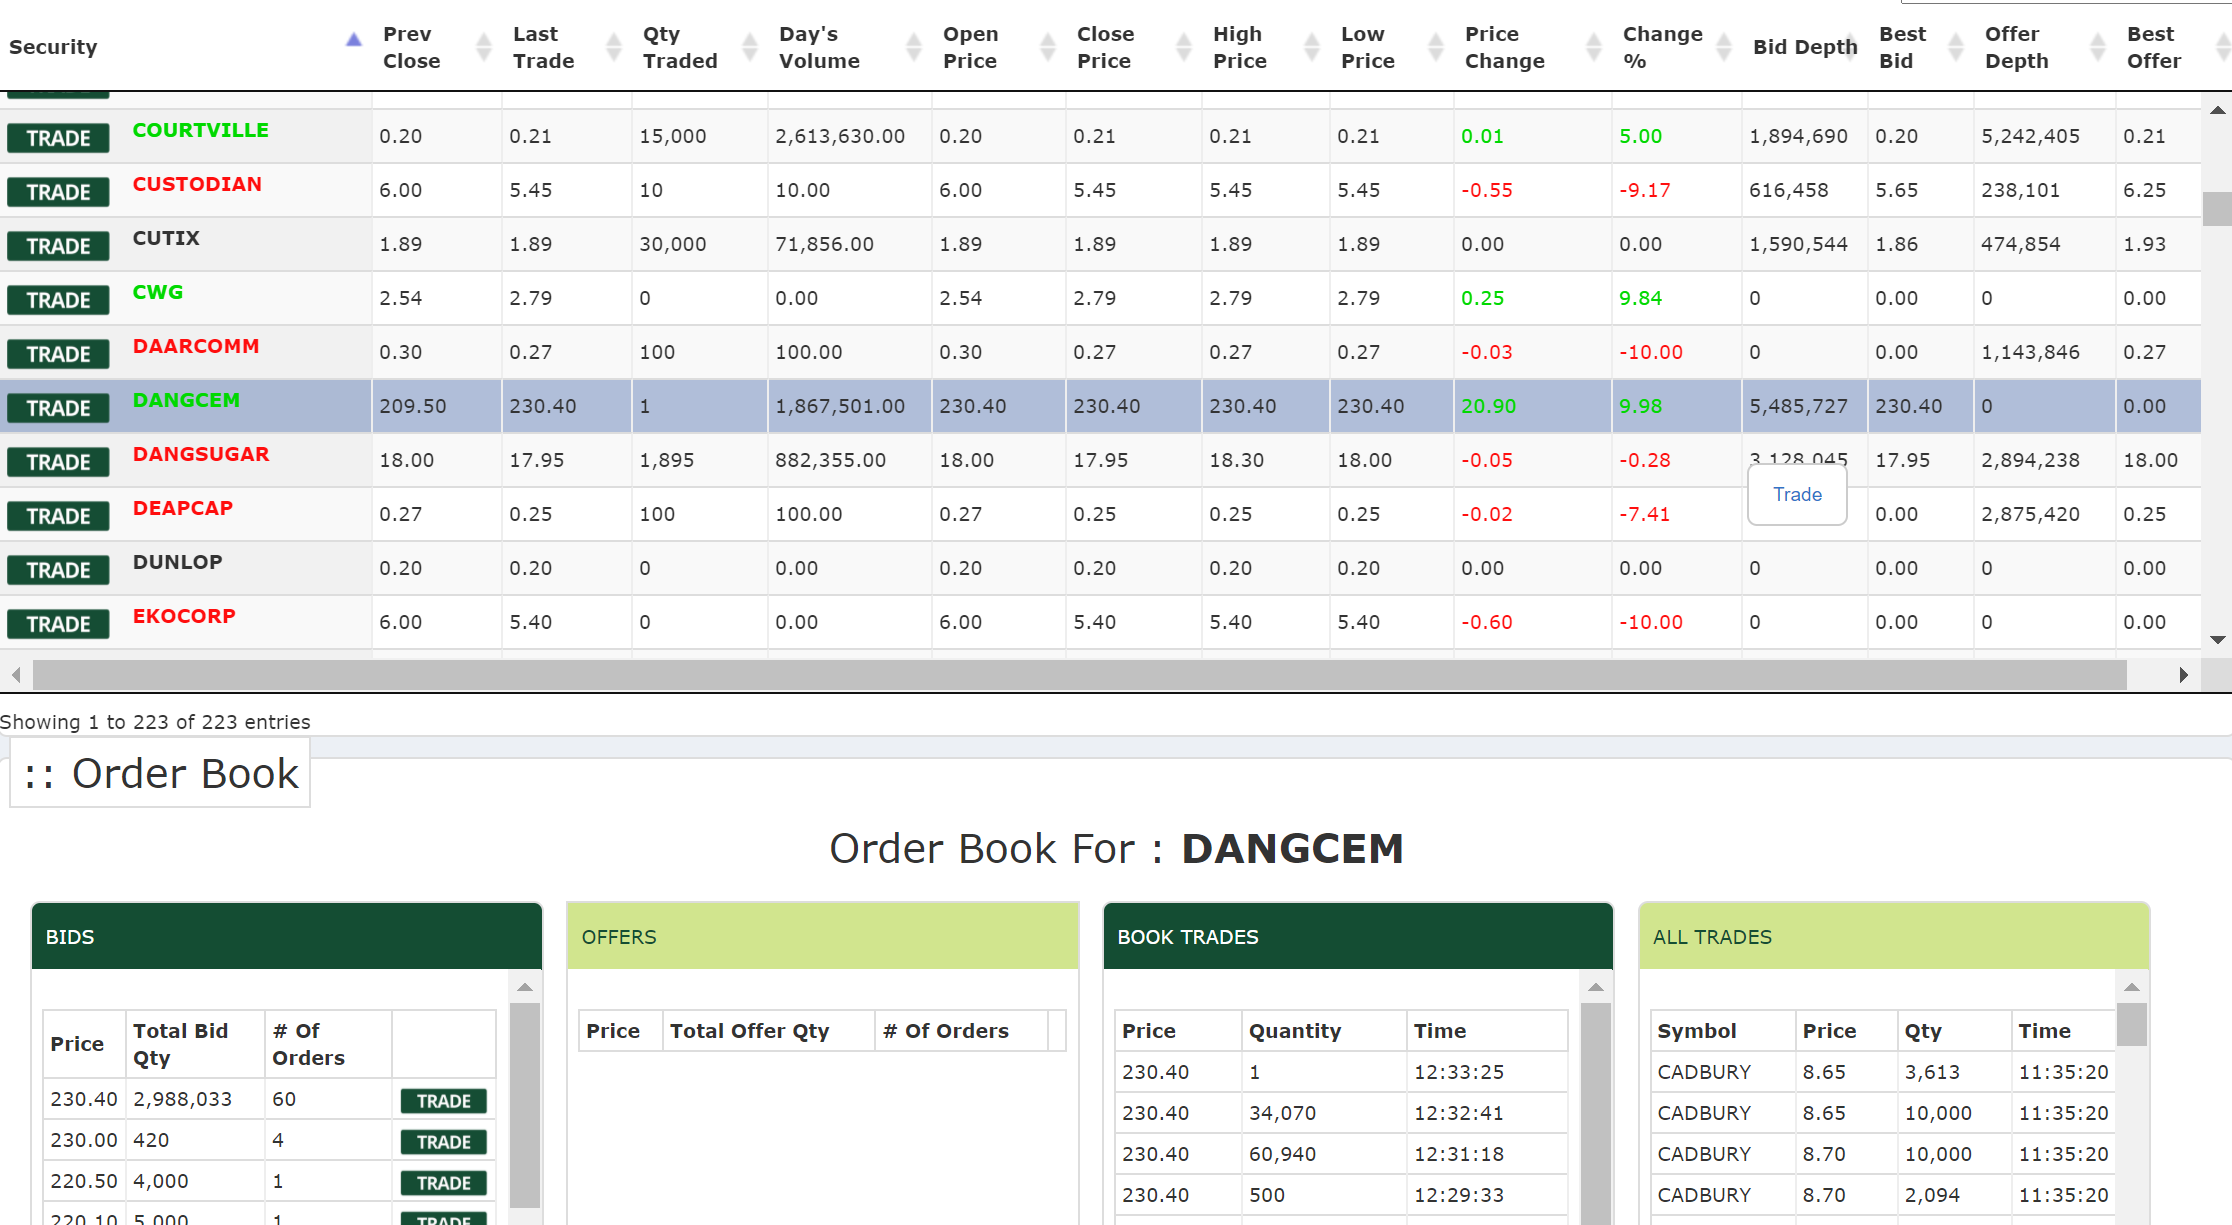The image size is (2232, 1225).
Task: Open the CWG security link
Action: point(158,292)
